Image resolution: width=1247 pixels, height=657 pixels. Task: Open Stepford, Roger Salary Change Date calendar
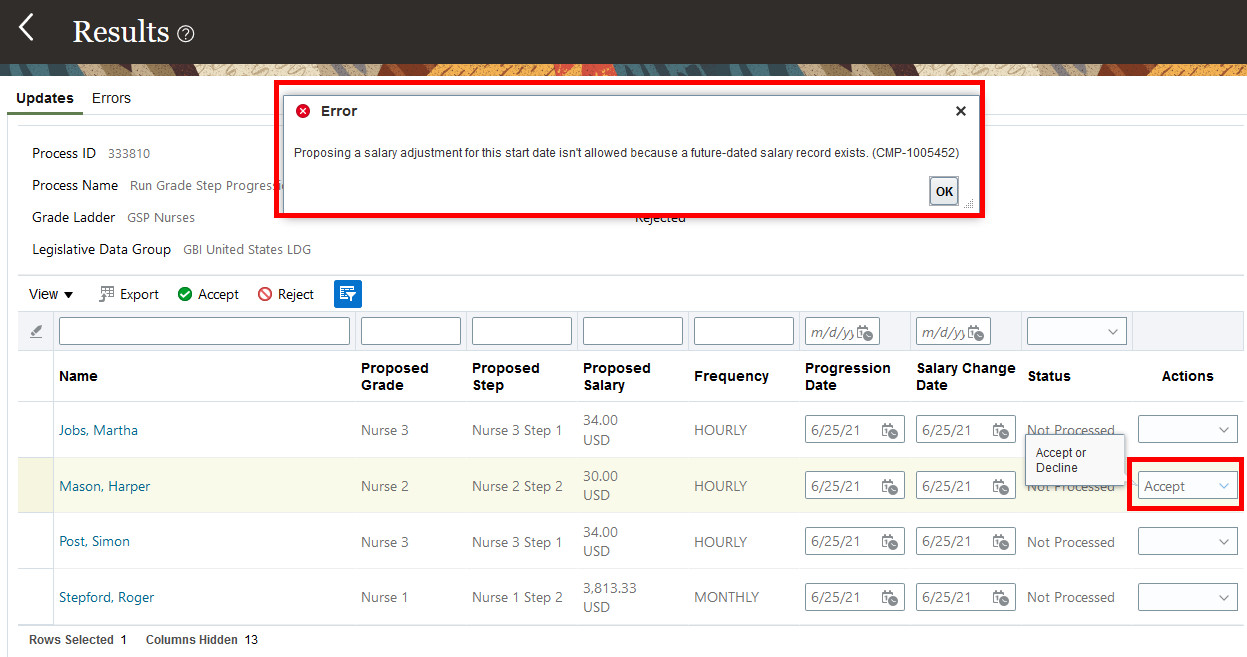(x=1000, y=597)
